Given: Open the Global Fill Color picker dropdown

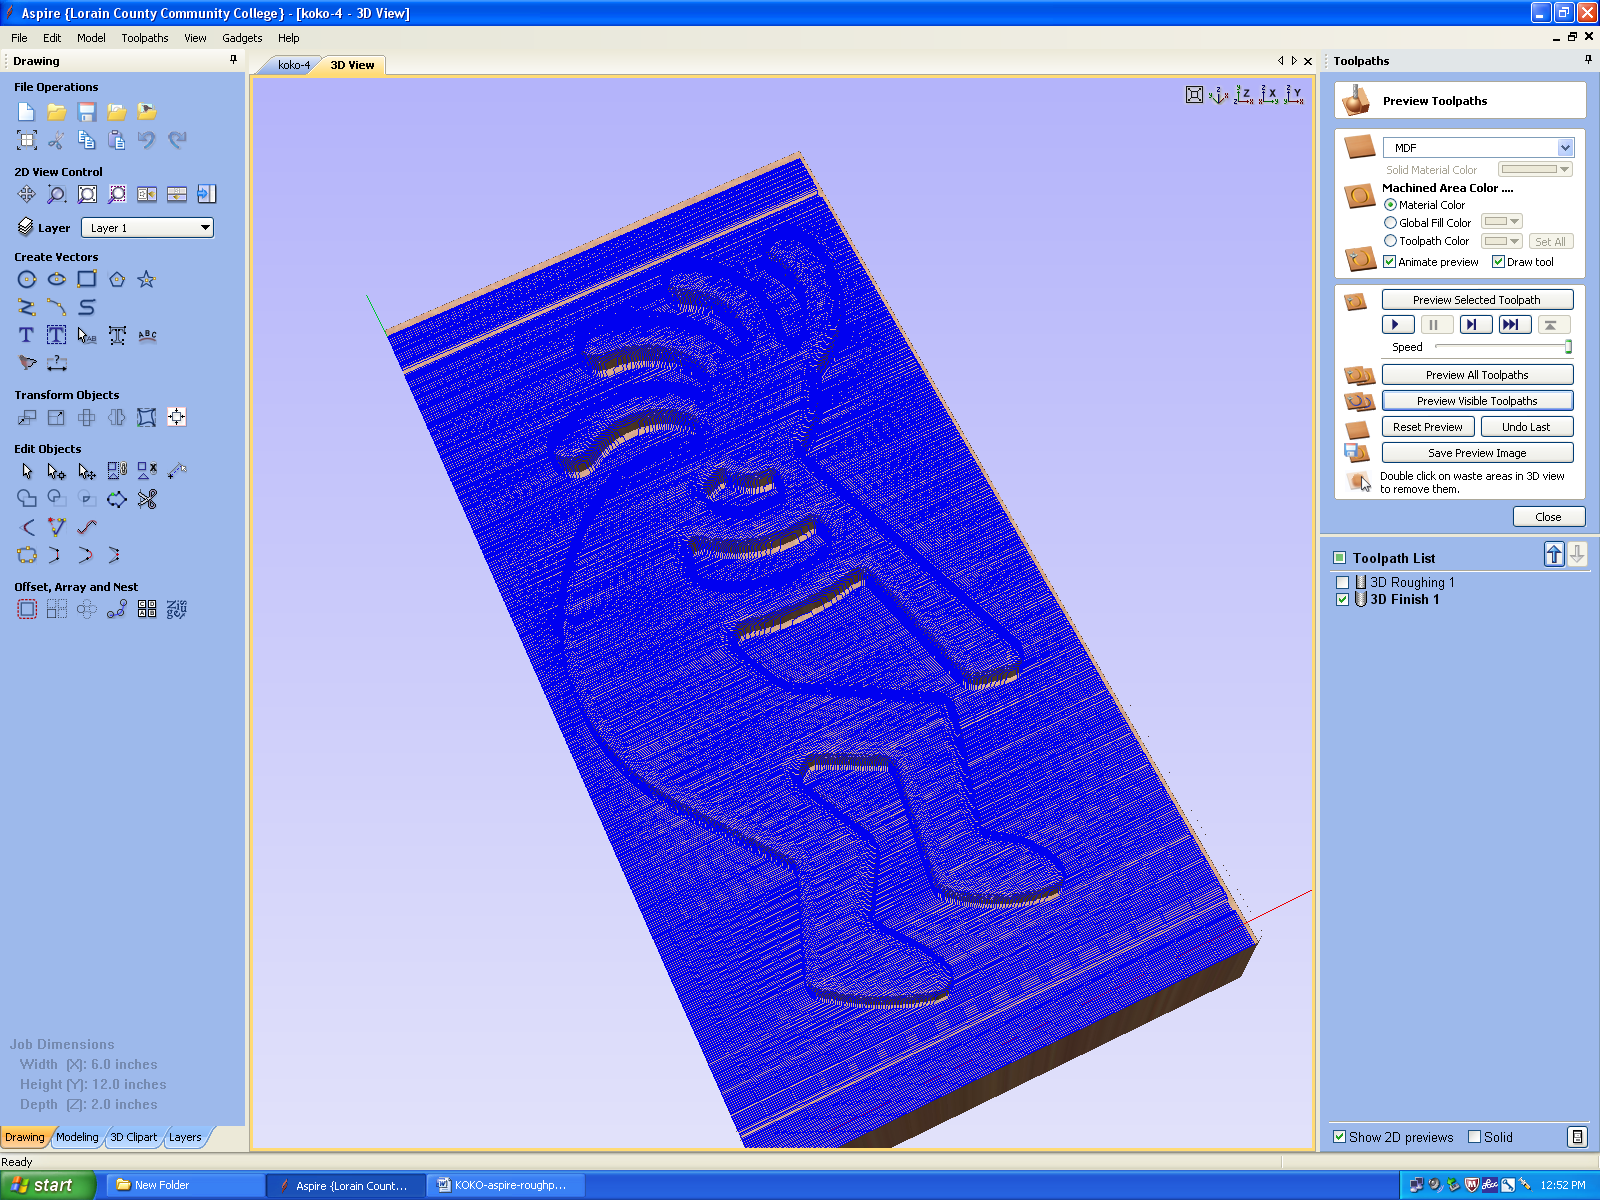Looking at the screenshot, I should [x=1501, y=222].
